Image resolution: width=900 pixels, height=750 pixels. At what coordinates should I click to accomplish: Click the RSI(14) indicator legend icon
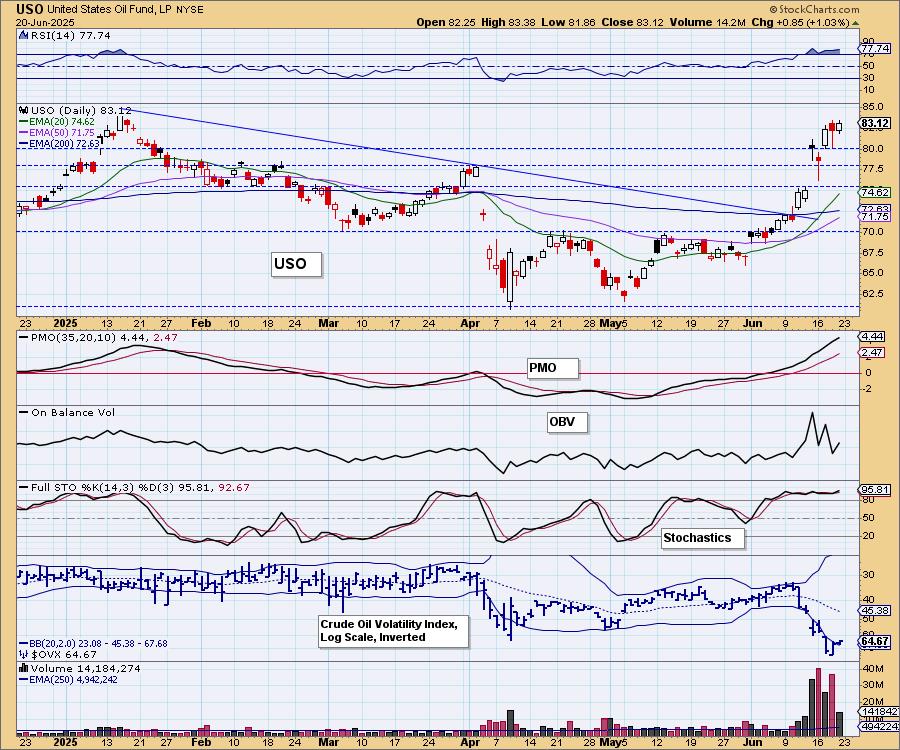click(23, 36)
